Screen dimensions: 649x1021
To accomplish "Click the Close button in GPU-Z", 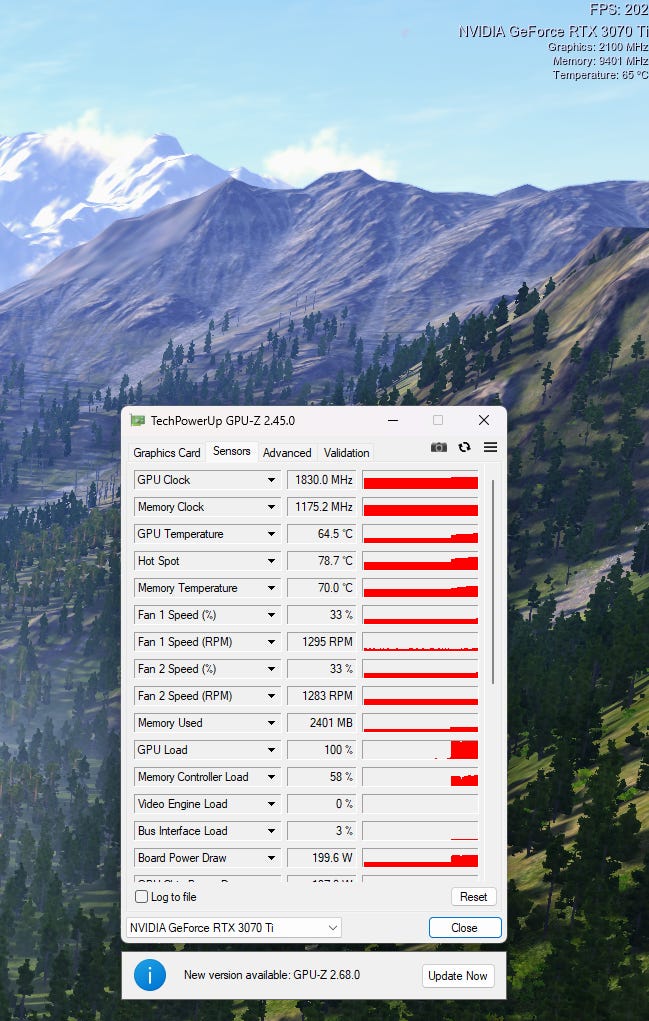I will (x=465, y=927).
